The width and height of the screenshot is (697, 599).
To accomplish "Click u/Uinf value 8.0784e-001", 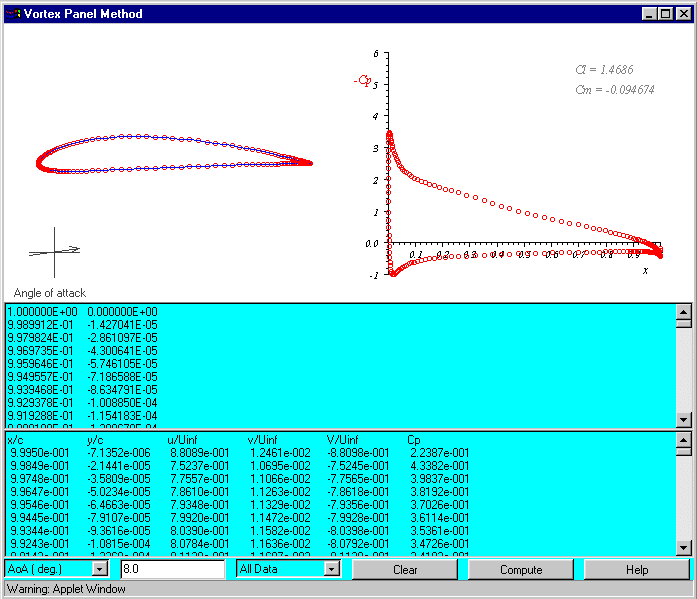I will [200, 544].
